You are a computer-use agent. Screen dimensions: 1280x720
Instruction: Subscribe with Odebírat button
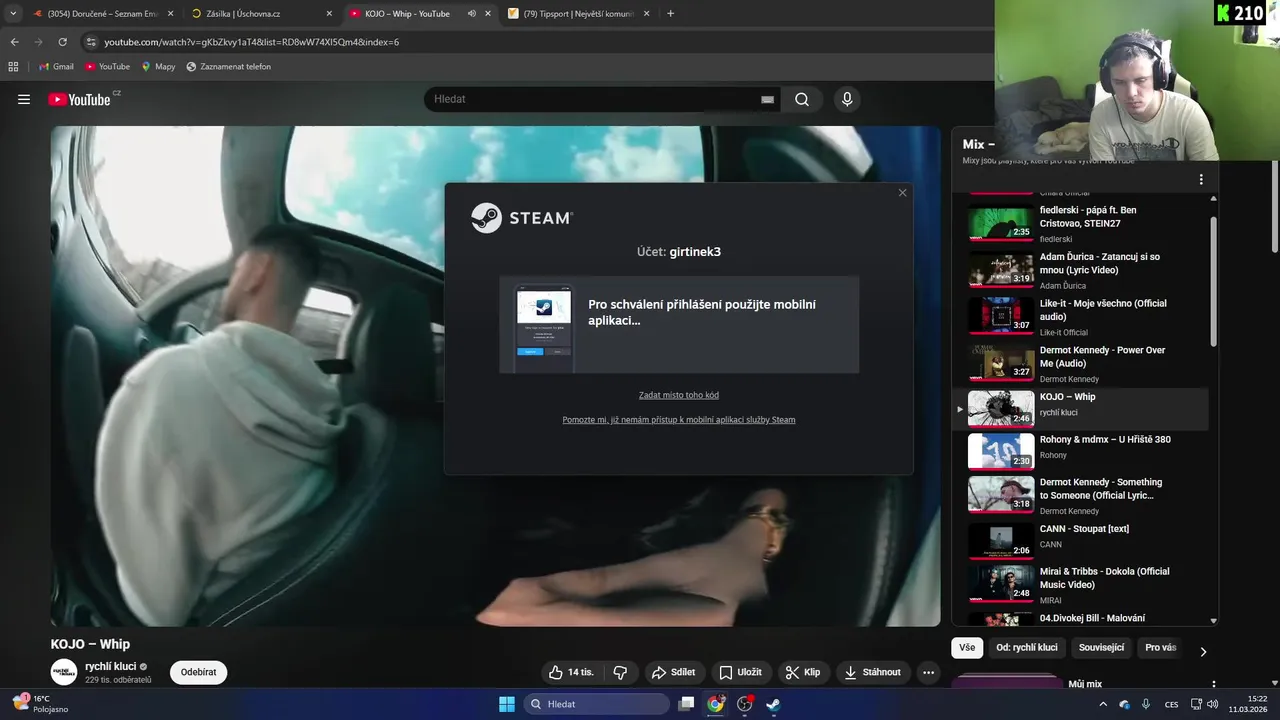(x=198, y=672)
